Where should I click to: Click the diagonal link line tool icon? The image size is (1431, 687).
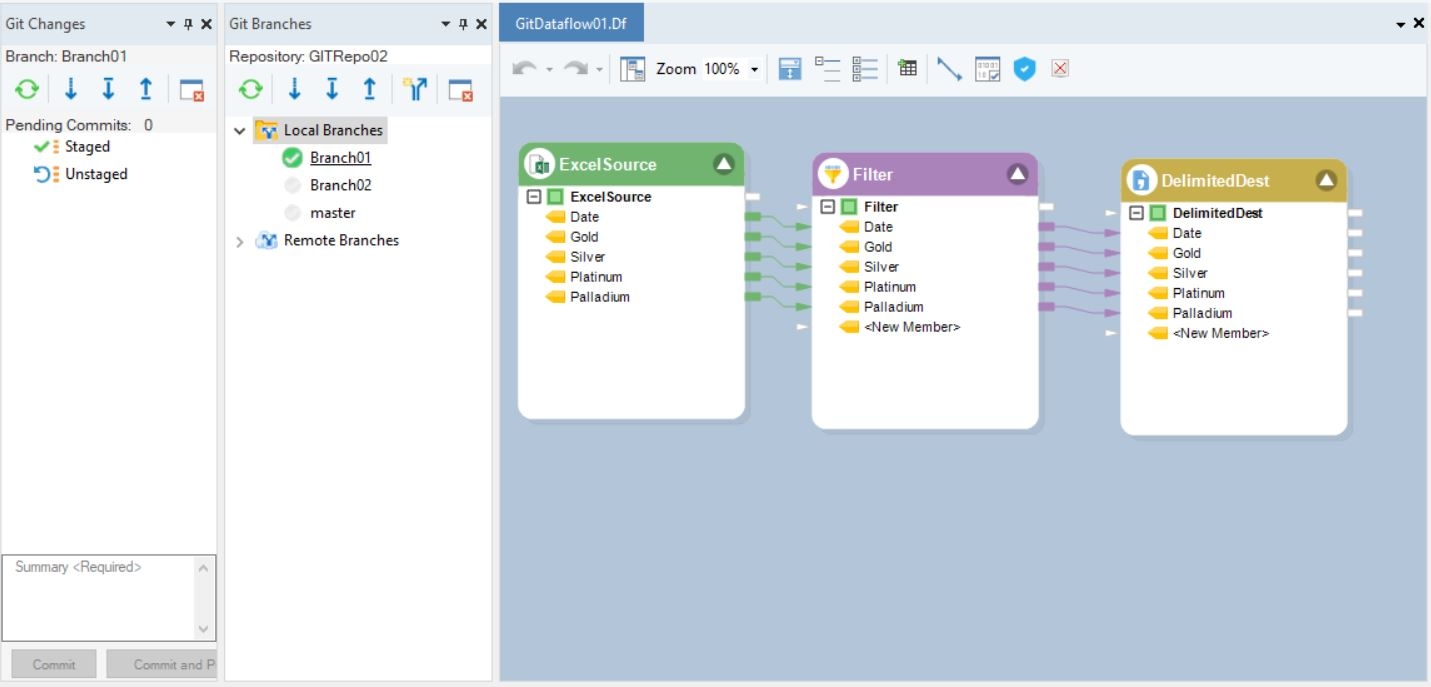pos(949,69)
